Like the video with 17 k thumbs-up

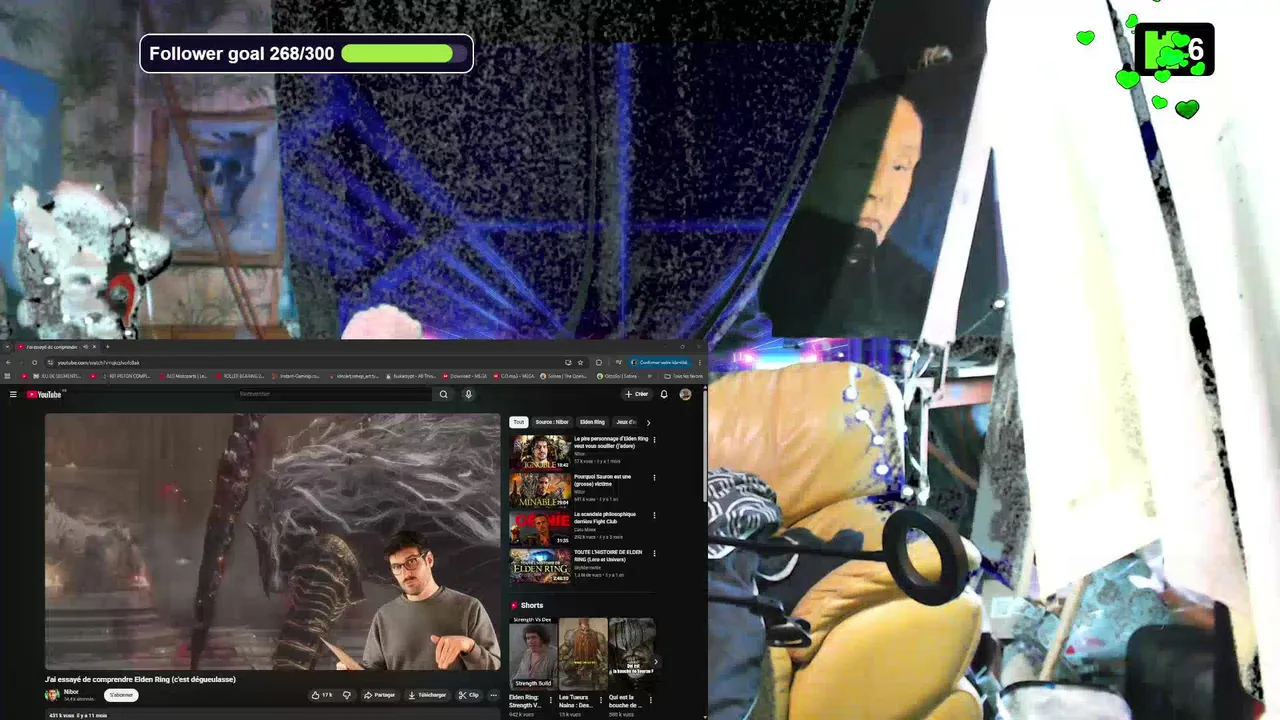pyautogui.click(x=321, y=695)
